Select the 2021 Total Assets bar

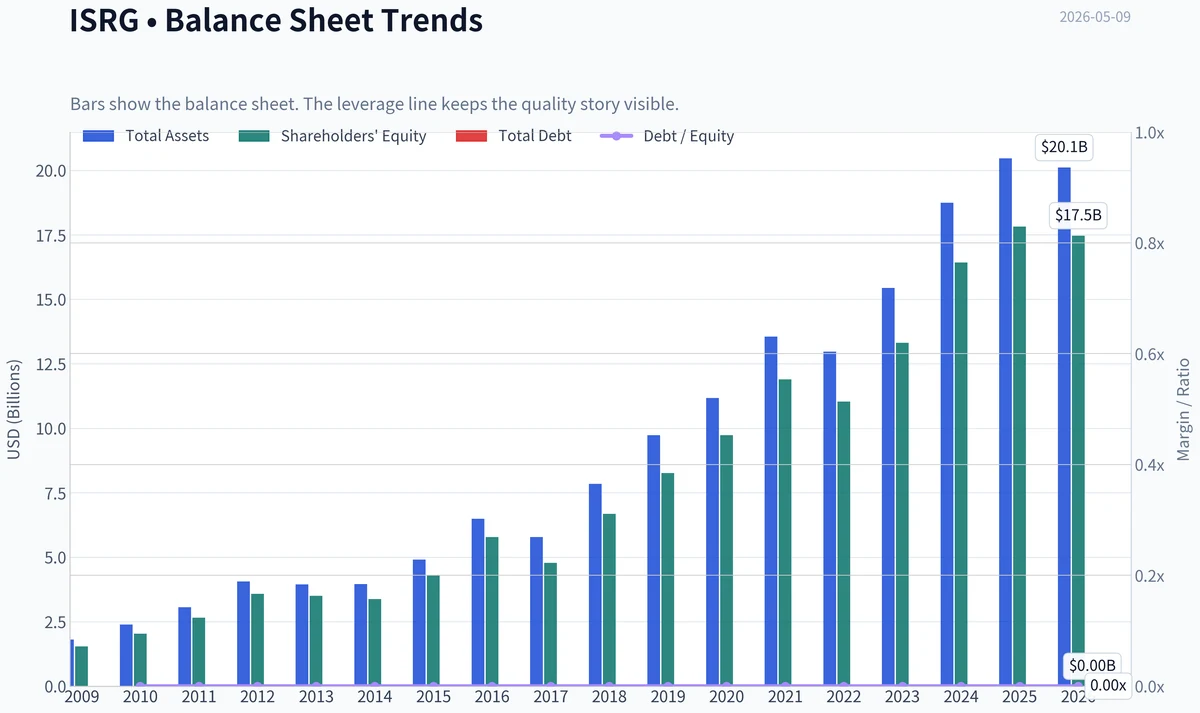click(771, 511)
